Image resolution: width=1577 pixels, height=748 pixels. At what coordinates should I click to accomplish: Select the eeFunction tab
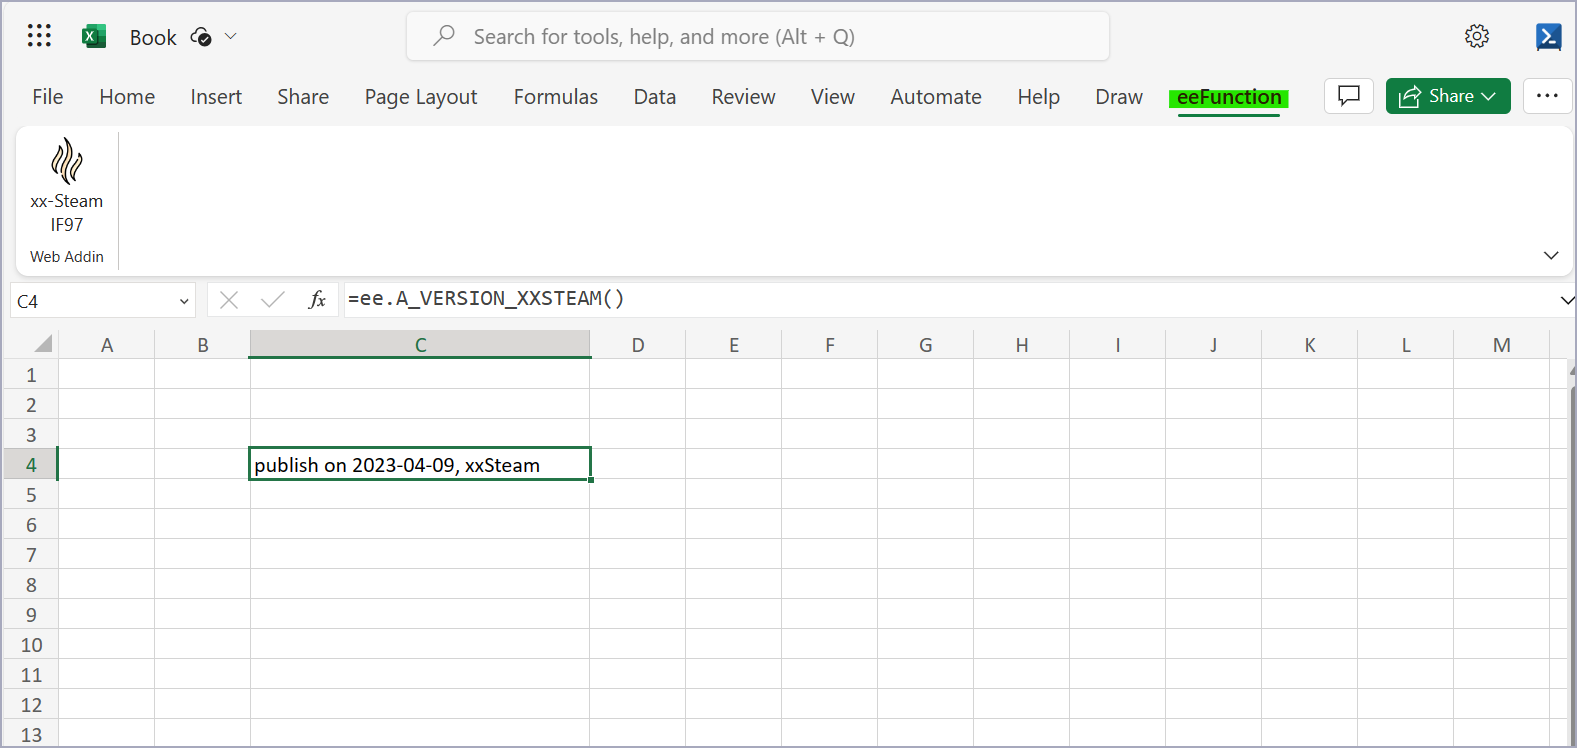point(1229,97)
